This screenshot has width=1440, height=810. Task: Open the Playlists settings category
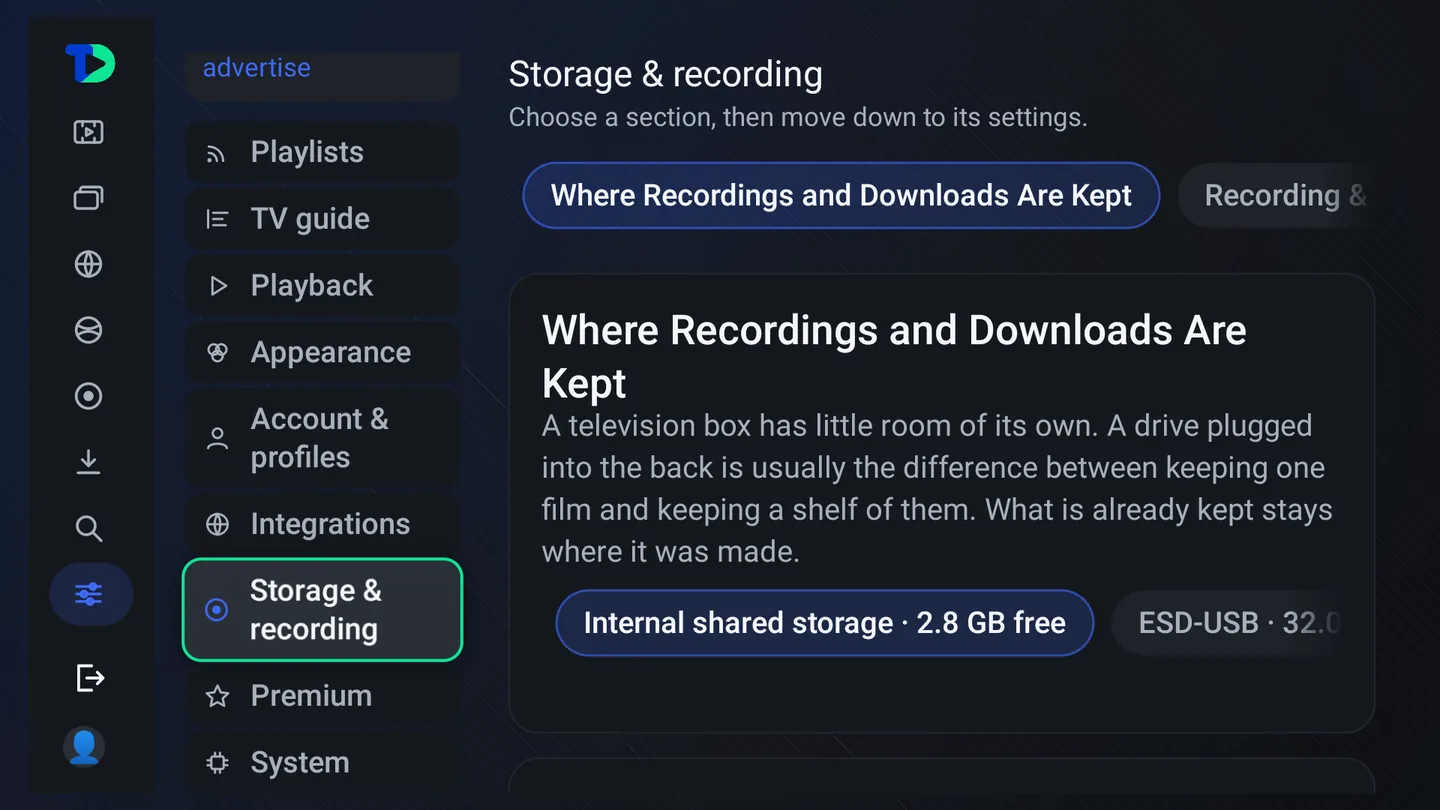tap(322, 152)
